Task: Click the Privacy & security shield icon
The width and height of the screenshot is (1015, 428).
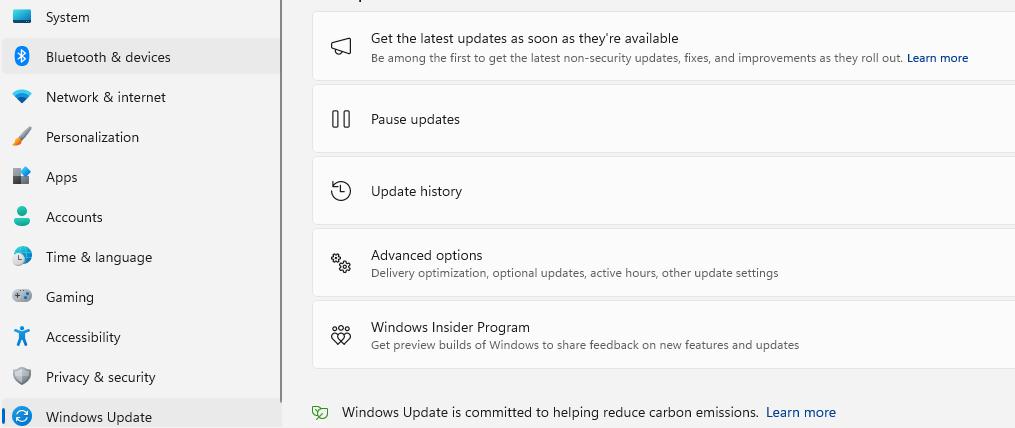Action: tap(22, 377)
